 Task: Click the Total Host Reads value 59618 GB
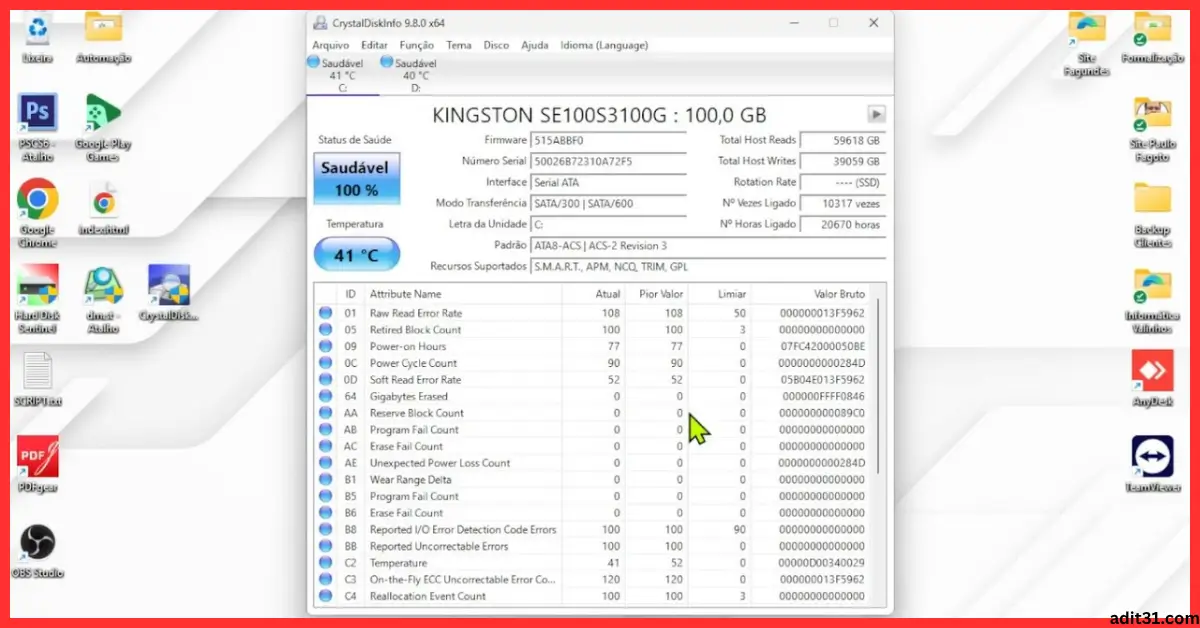(843, 141)
